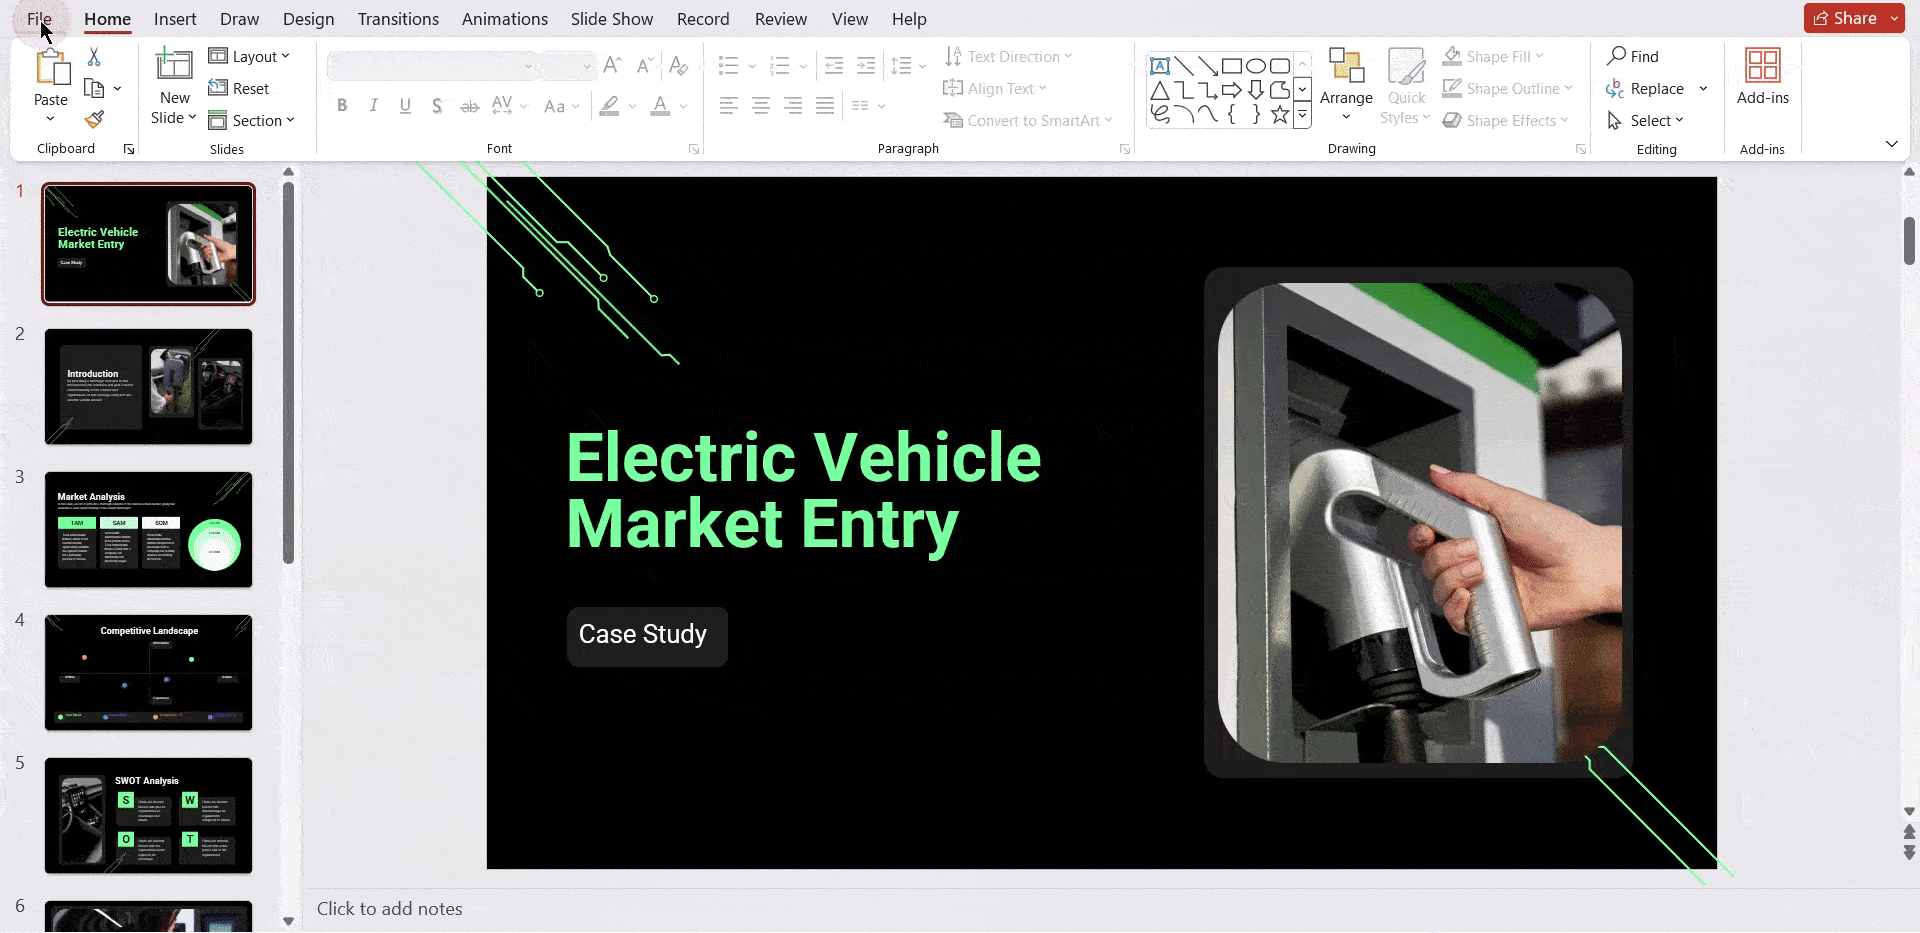Click the Format Painter brush icon
The width and height of the screenshot is (1920, 933).
coord(94,120)
